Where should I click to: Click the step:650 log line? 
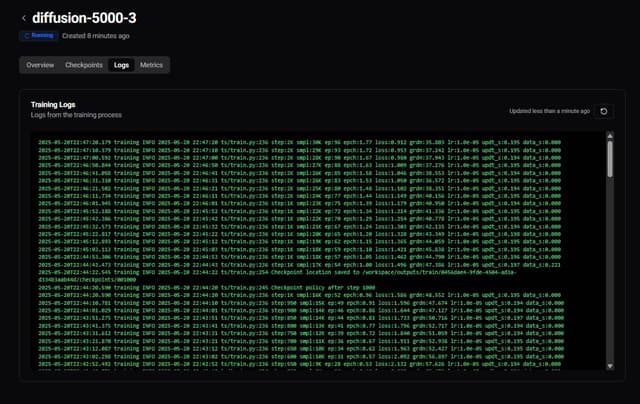coord(301,349)
